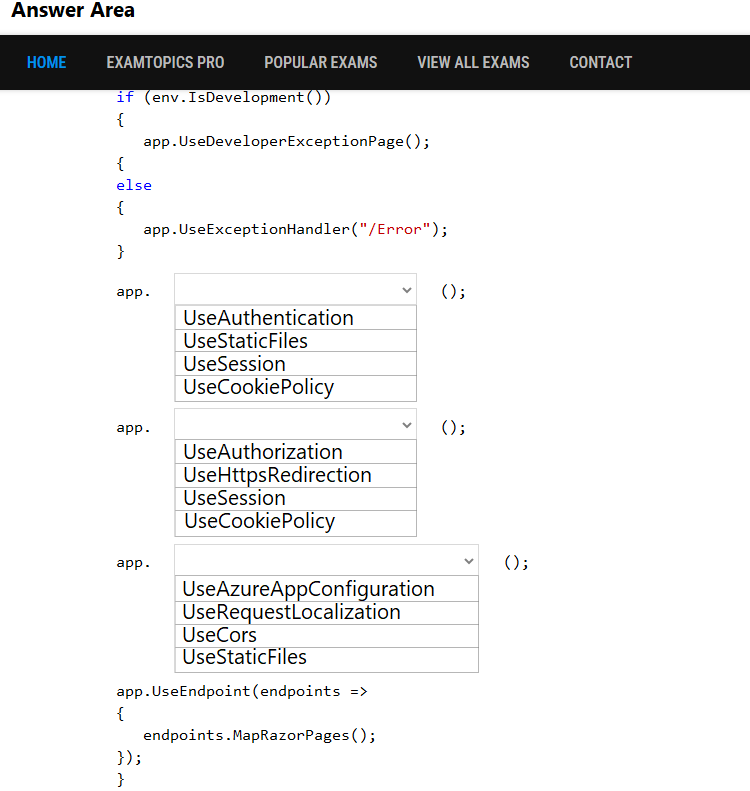Pick UseAzureAppConfiguration option

point(326,589)
